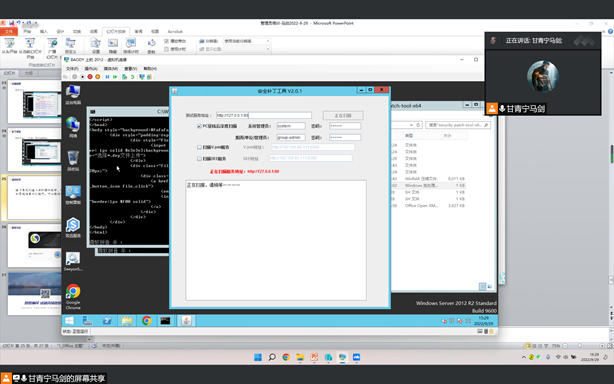
Task: Open Server Manager in VM taskbar
Action: pyautogui.click(x=87, y=321)
